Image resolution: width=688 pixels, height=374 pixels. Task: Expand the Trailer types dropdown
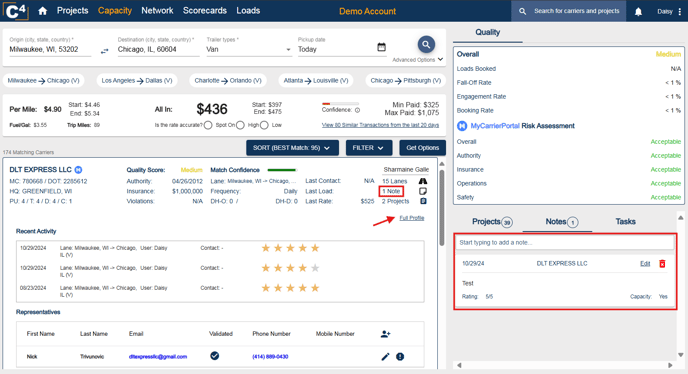tap(288, 50)
